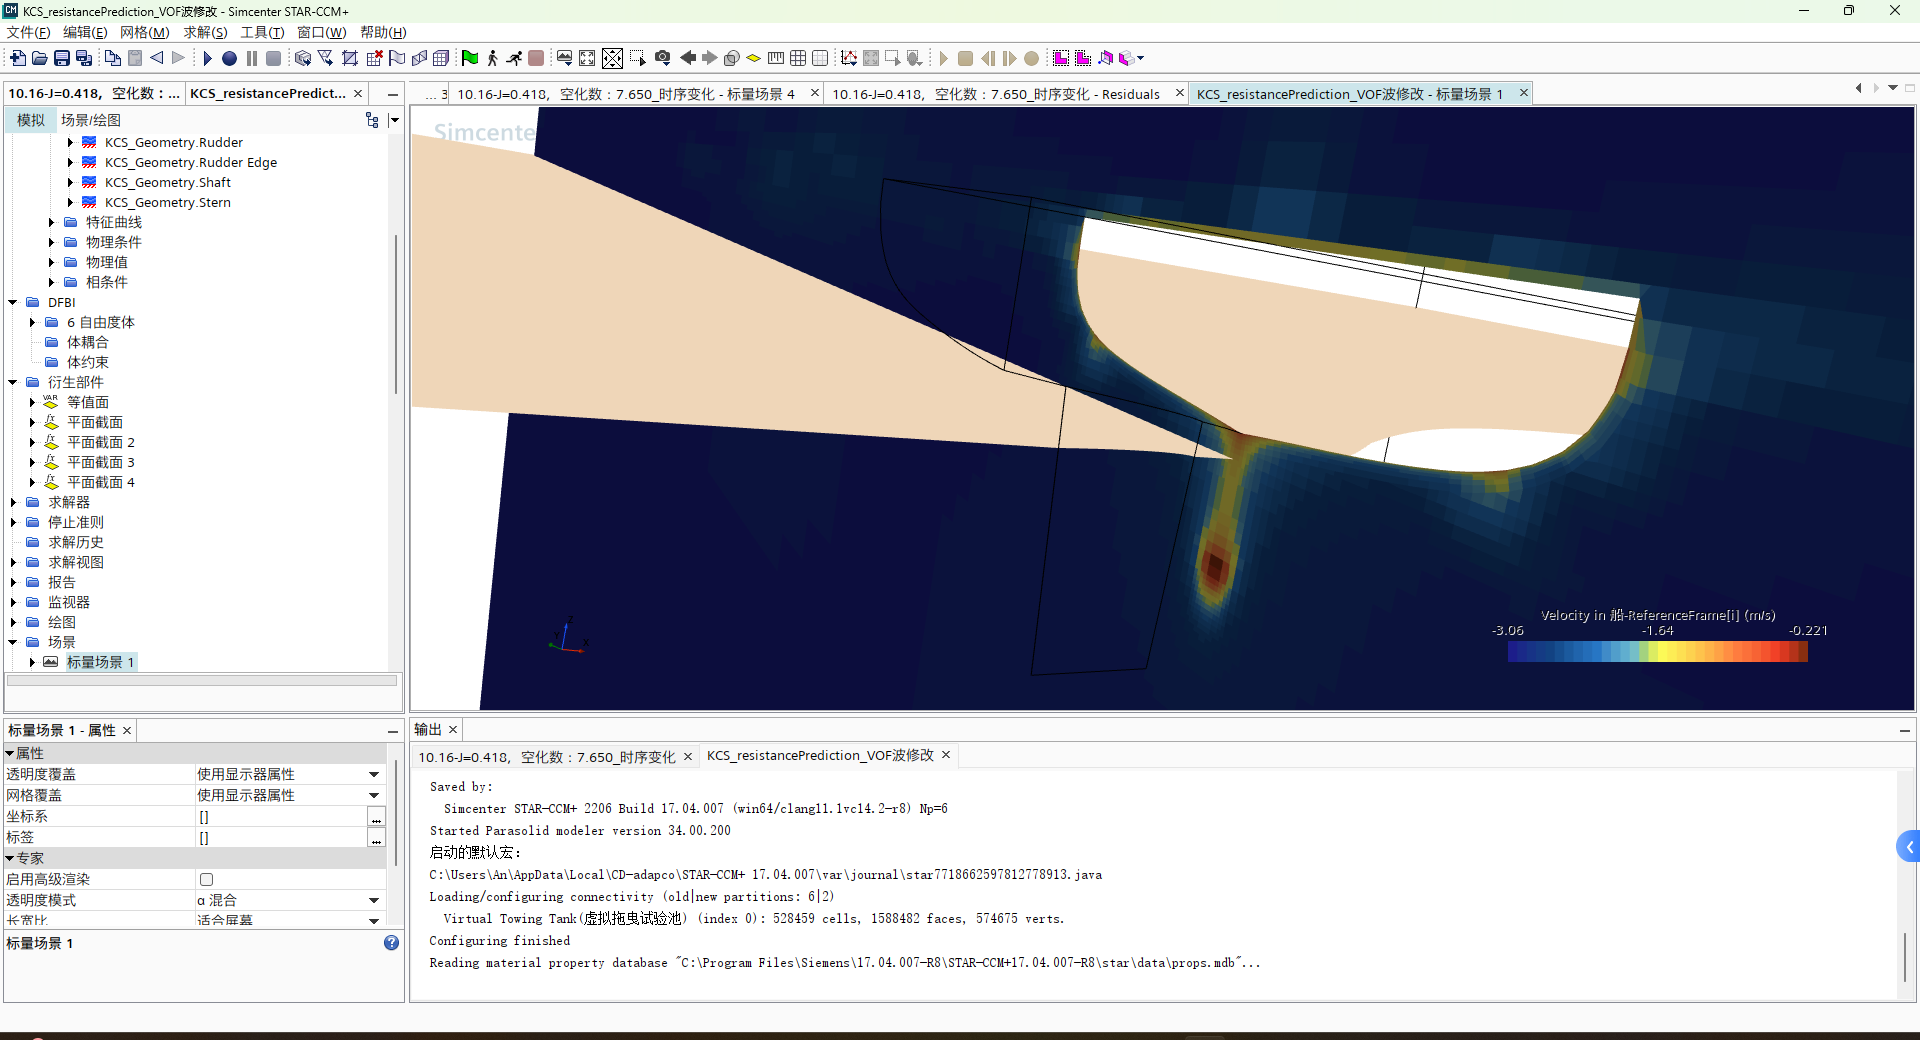Open the 透明度模式 dropdown
This screenshot has width=1920, height=1040.
(374, 900)
